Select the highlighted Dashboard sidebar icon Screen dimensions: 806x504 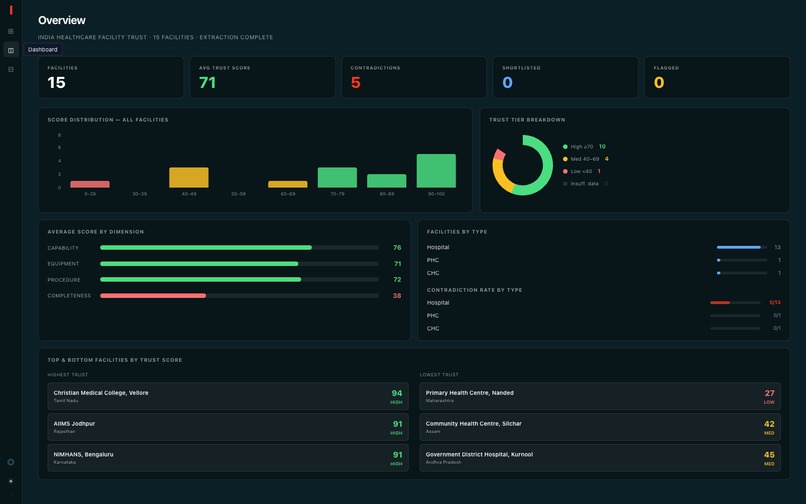coord(11,50)
